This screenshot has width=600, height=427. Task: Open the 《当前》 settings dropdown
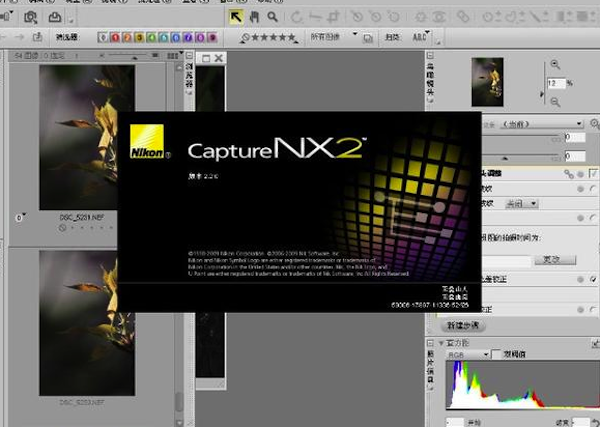[541, 124]
